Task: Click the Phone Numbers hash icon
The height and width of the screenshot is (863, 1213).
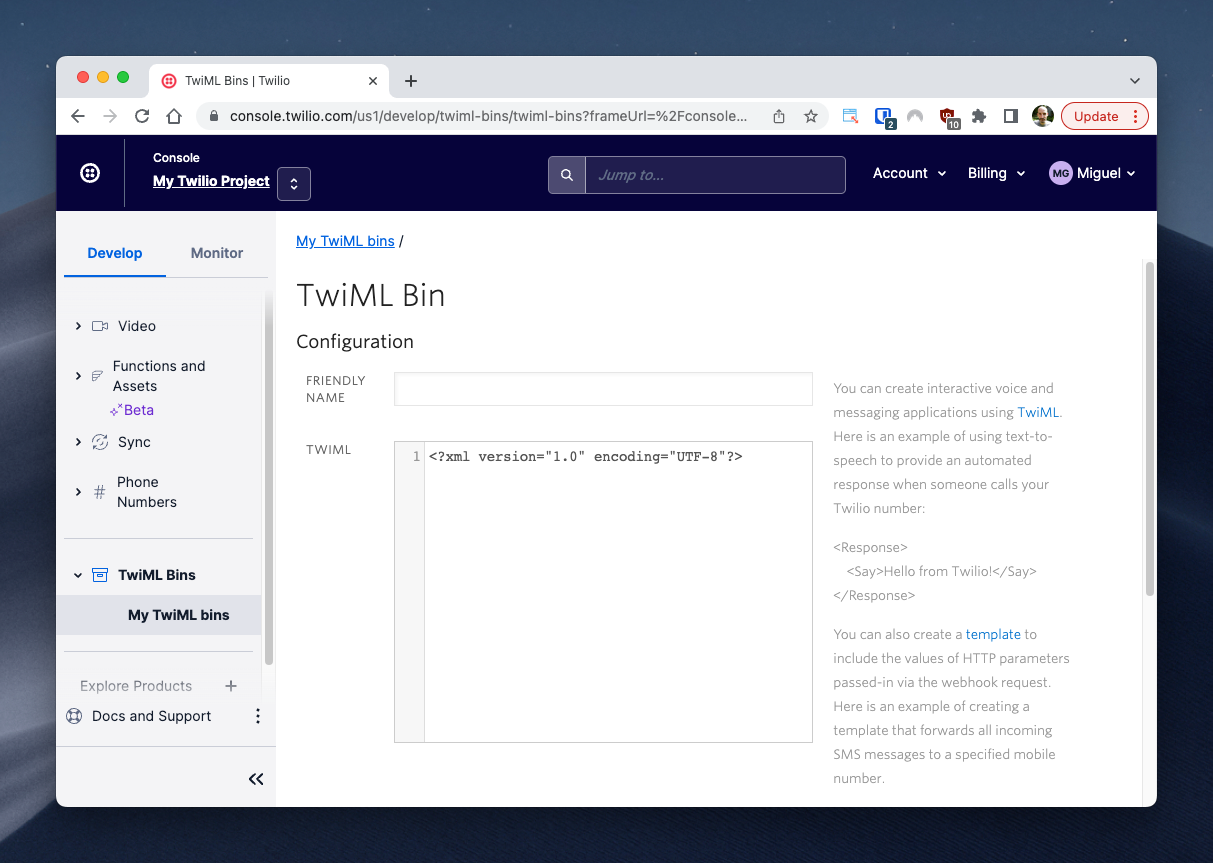Action: [99, 492]
